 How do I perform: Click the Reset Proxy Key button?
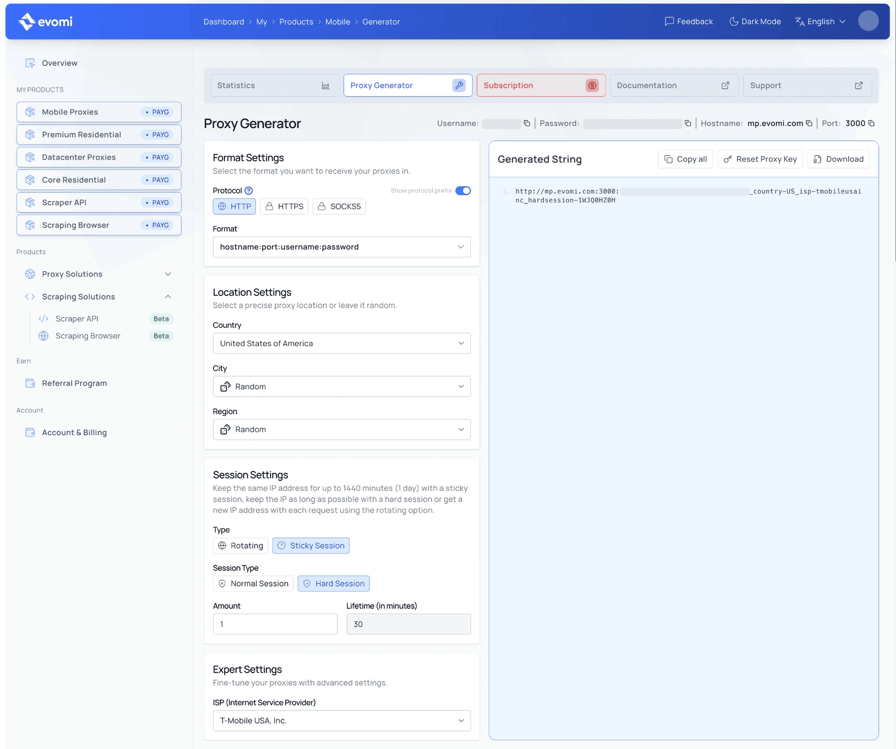pyautogui.click(x=760, y=159)
